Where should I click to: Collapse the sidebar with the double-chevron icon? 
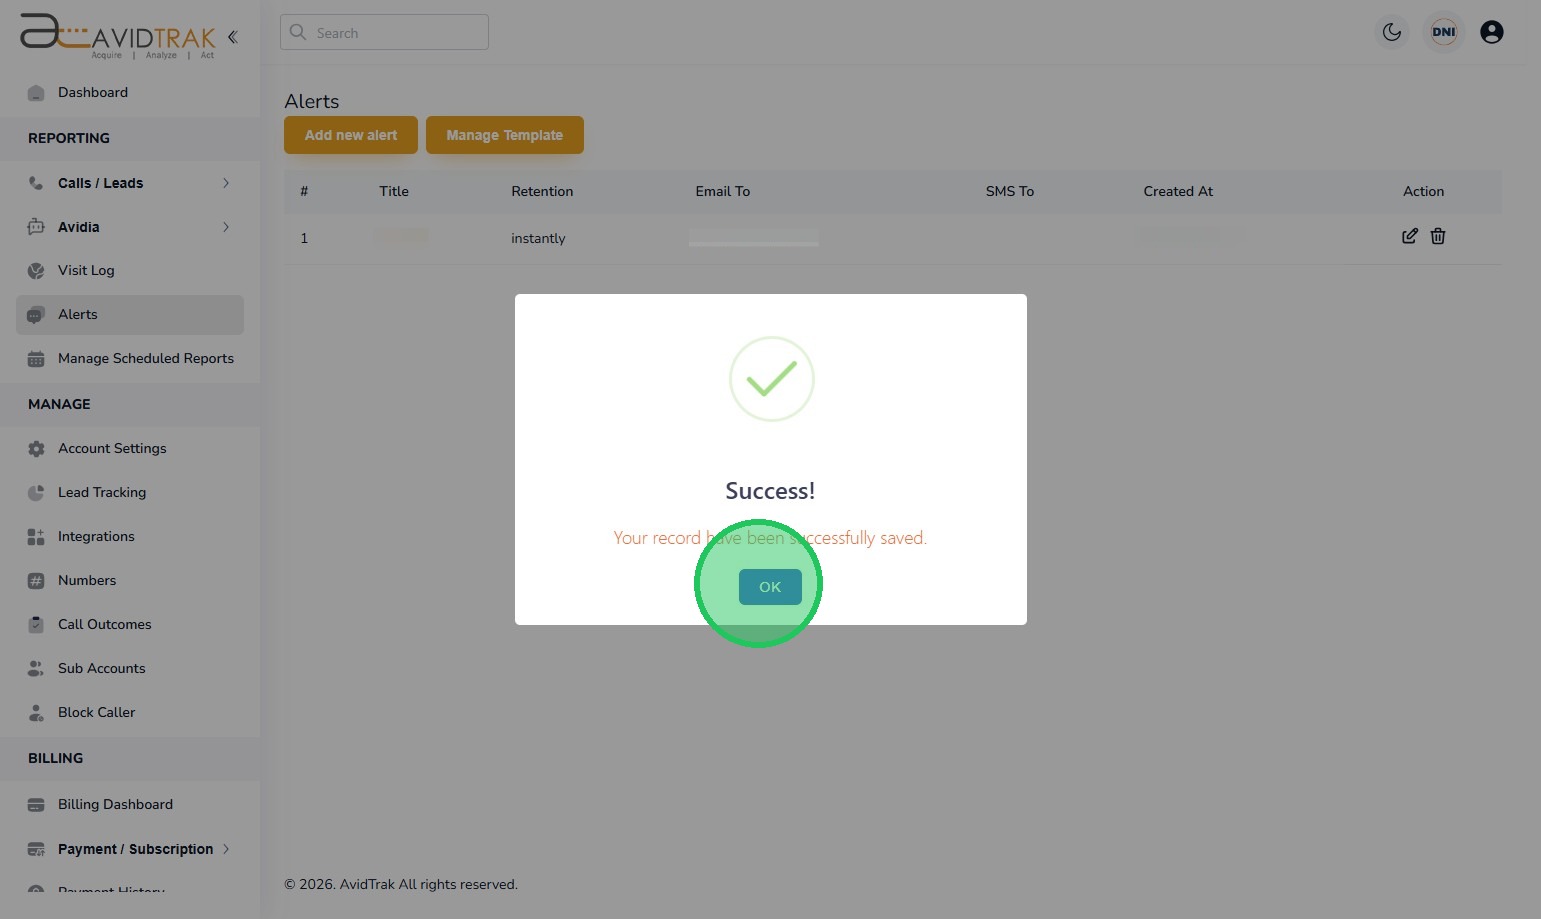pos(232,37)
